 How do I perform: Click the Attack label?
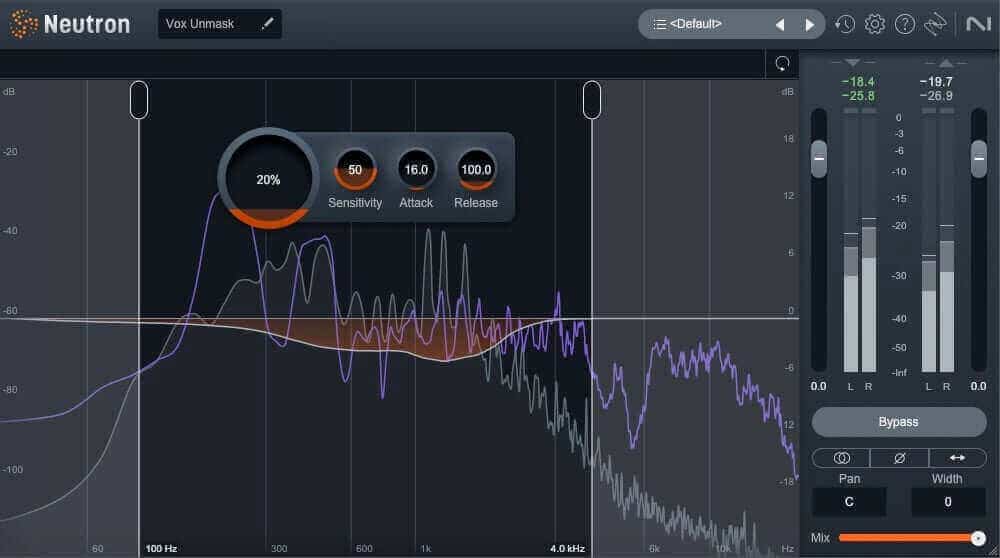click(x=416, y=203)
